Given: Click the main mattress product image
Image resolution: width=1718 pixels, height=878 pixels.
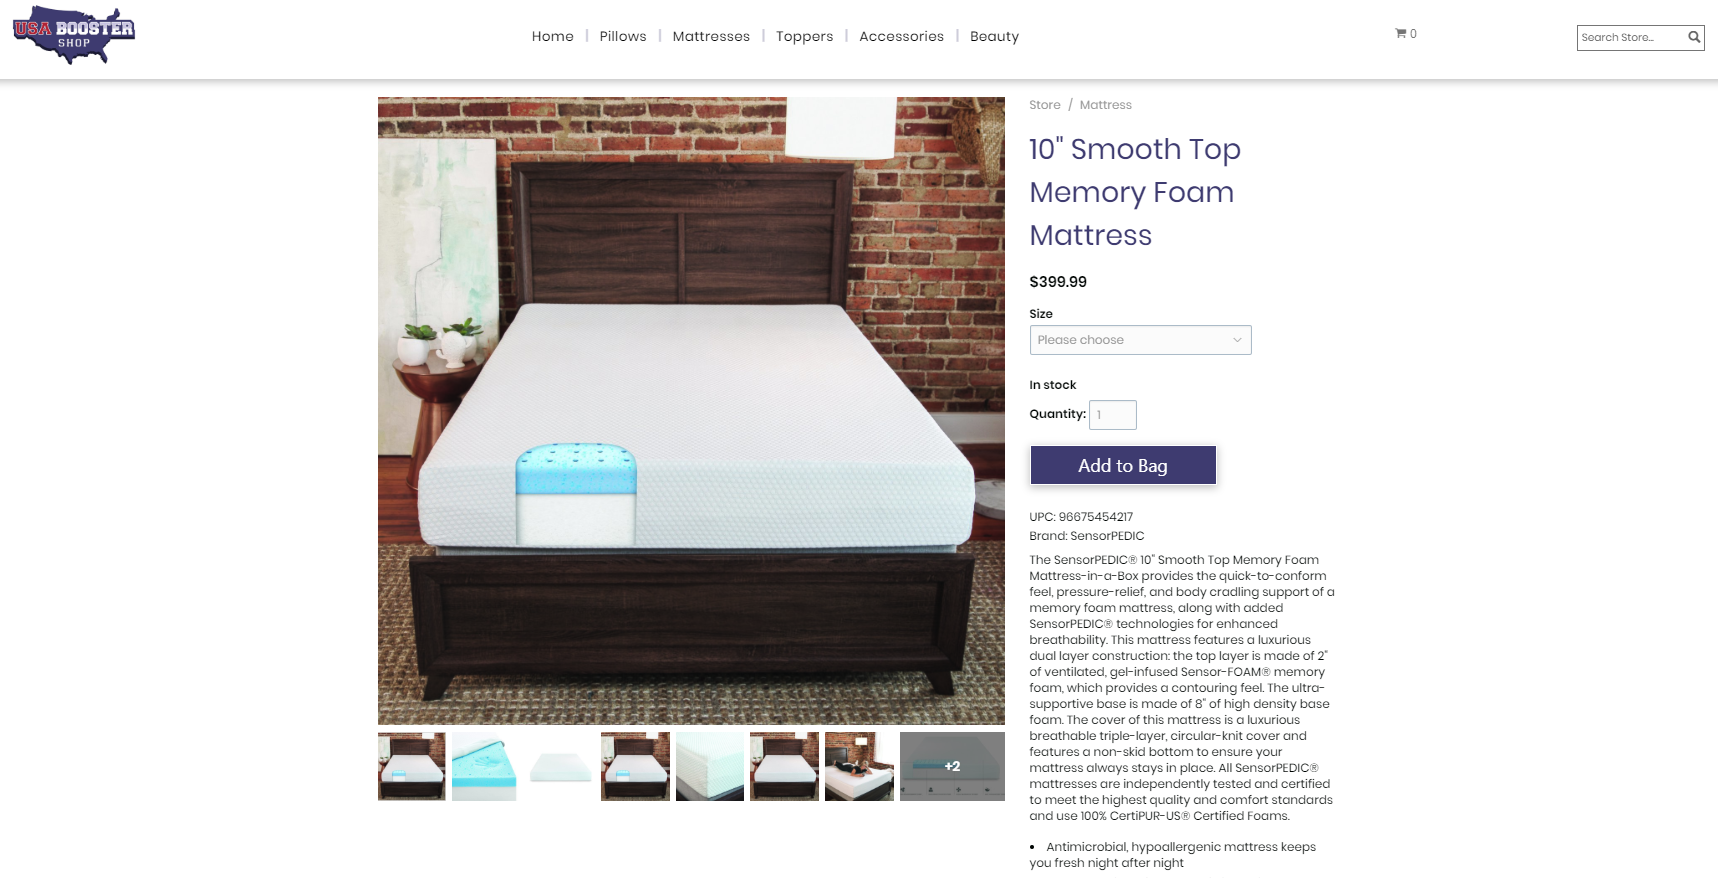Looking at the screenshot, I should click(691, 411).
